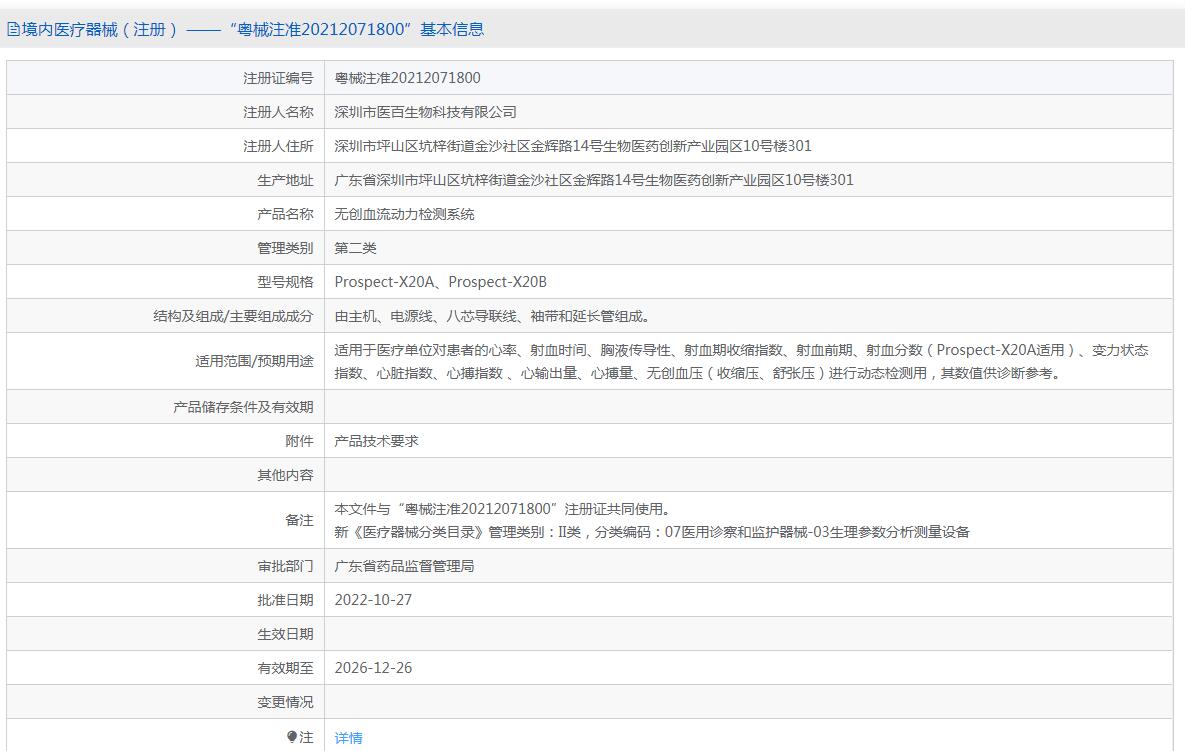
Task: Click the 变更情况 row label
Action: (285, 702)
